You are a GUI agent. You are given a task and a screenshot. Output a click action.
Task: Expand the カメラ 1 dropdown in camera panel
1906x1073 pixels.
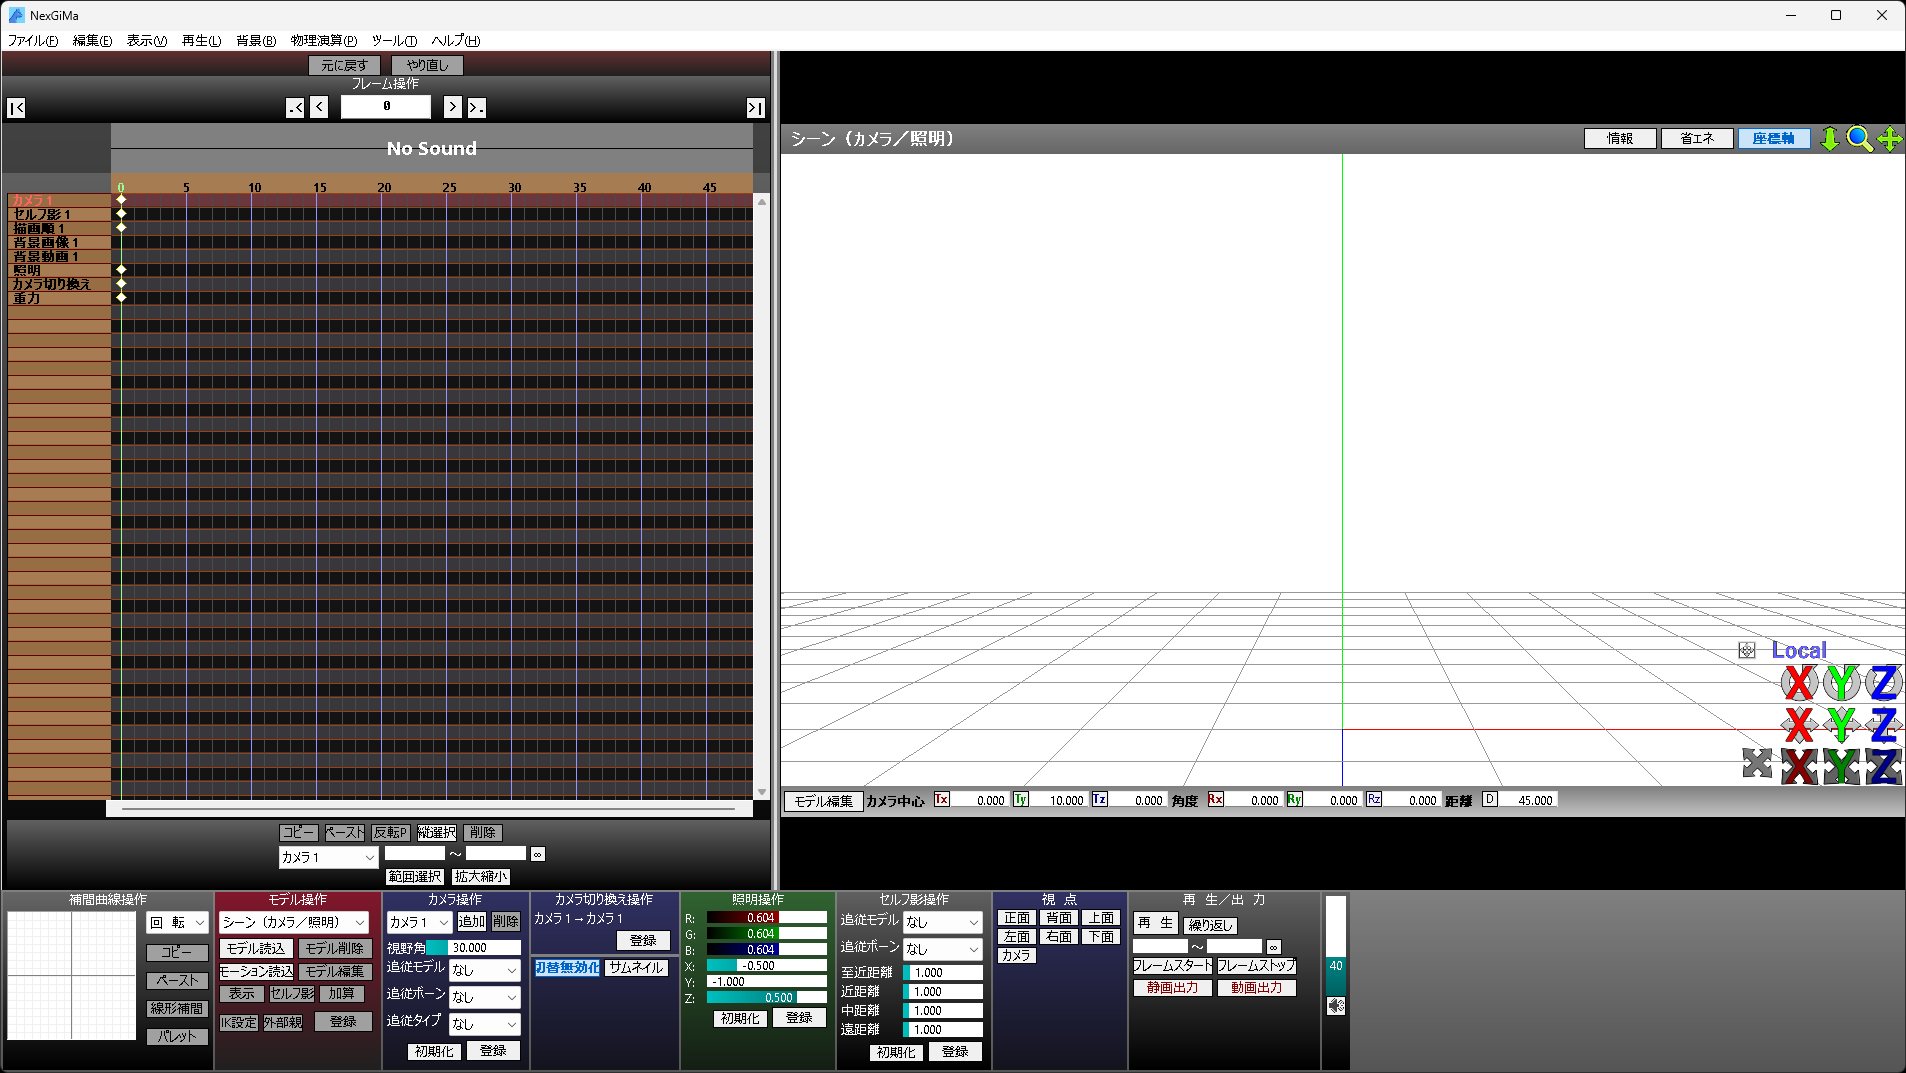click(x=418, y=923)
